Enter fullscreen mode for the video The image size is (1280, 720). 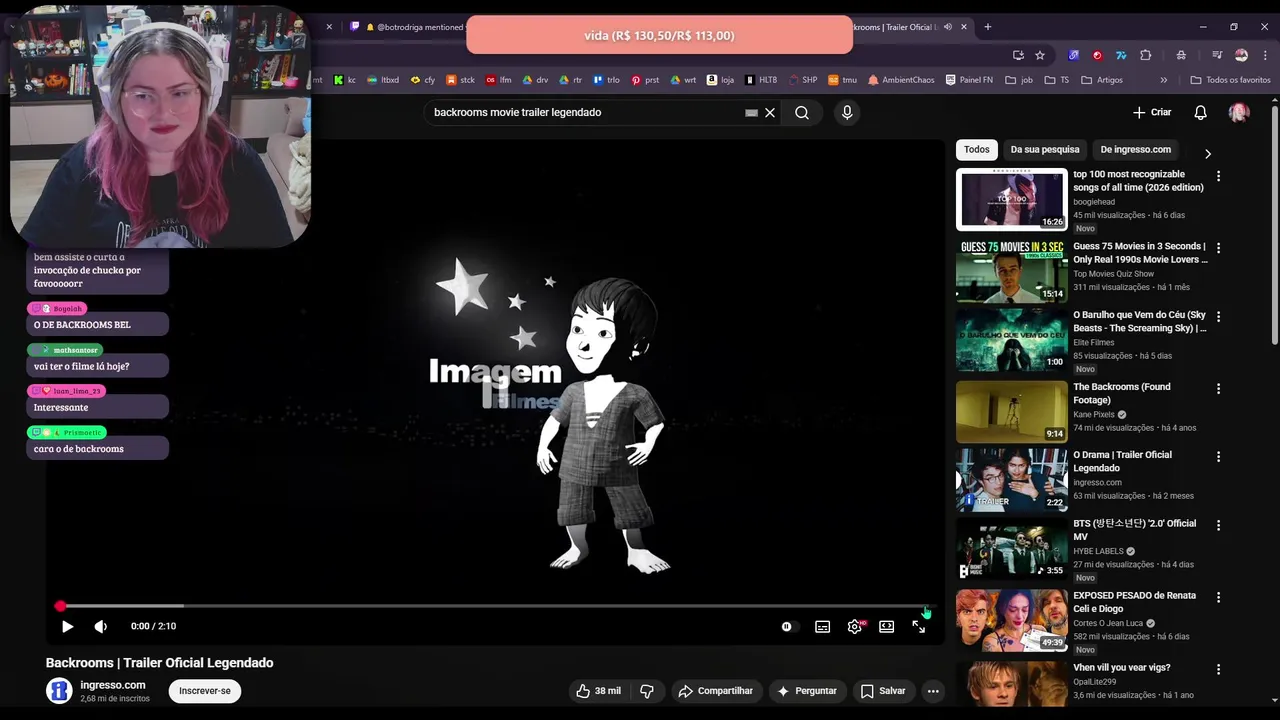click(x=918, y=627)
